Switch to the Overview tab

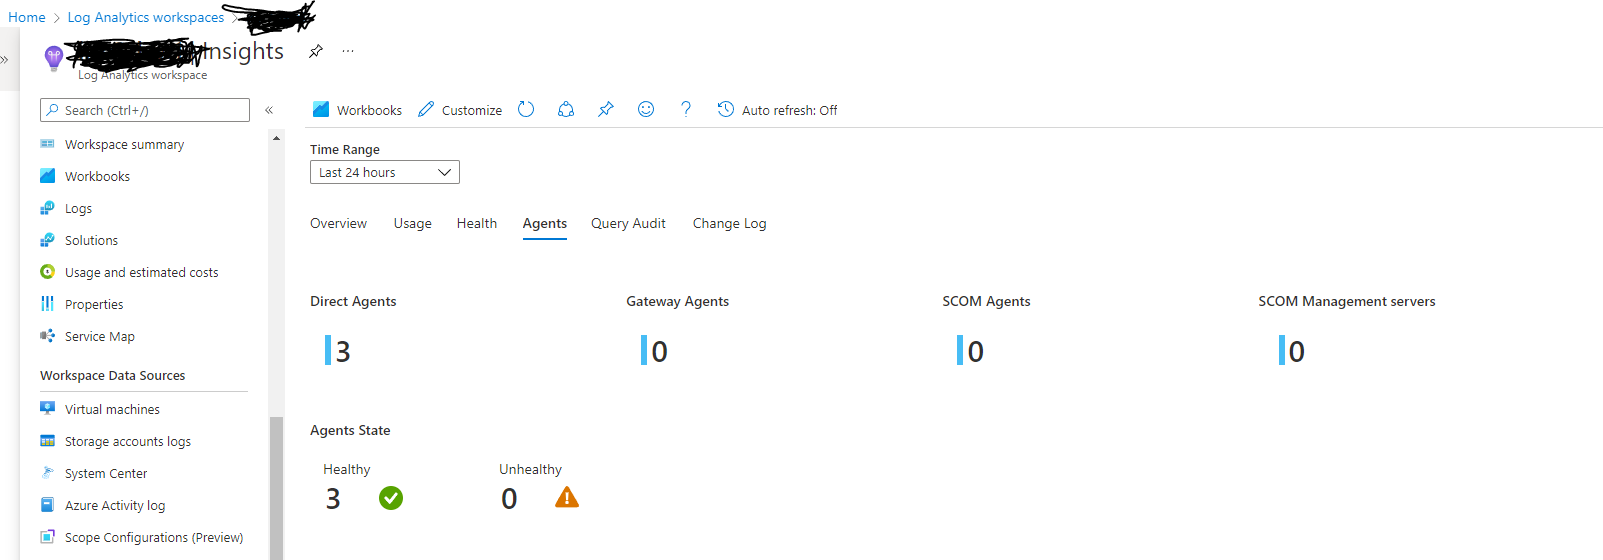click(x=338, y=223)
